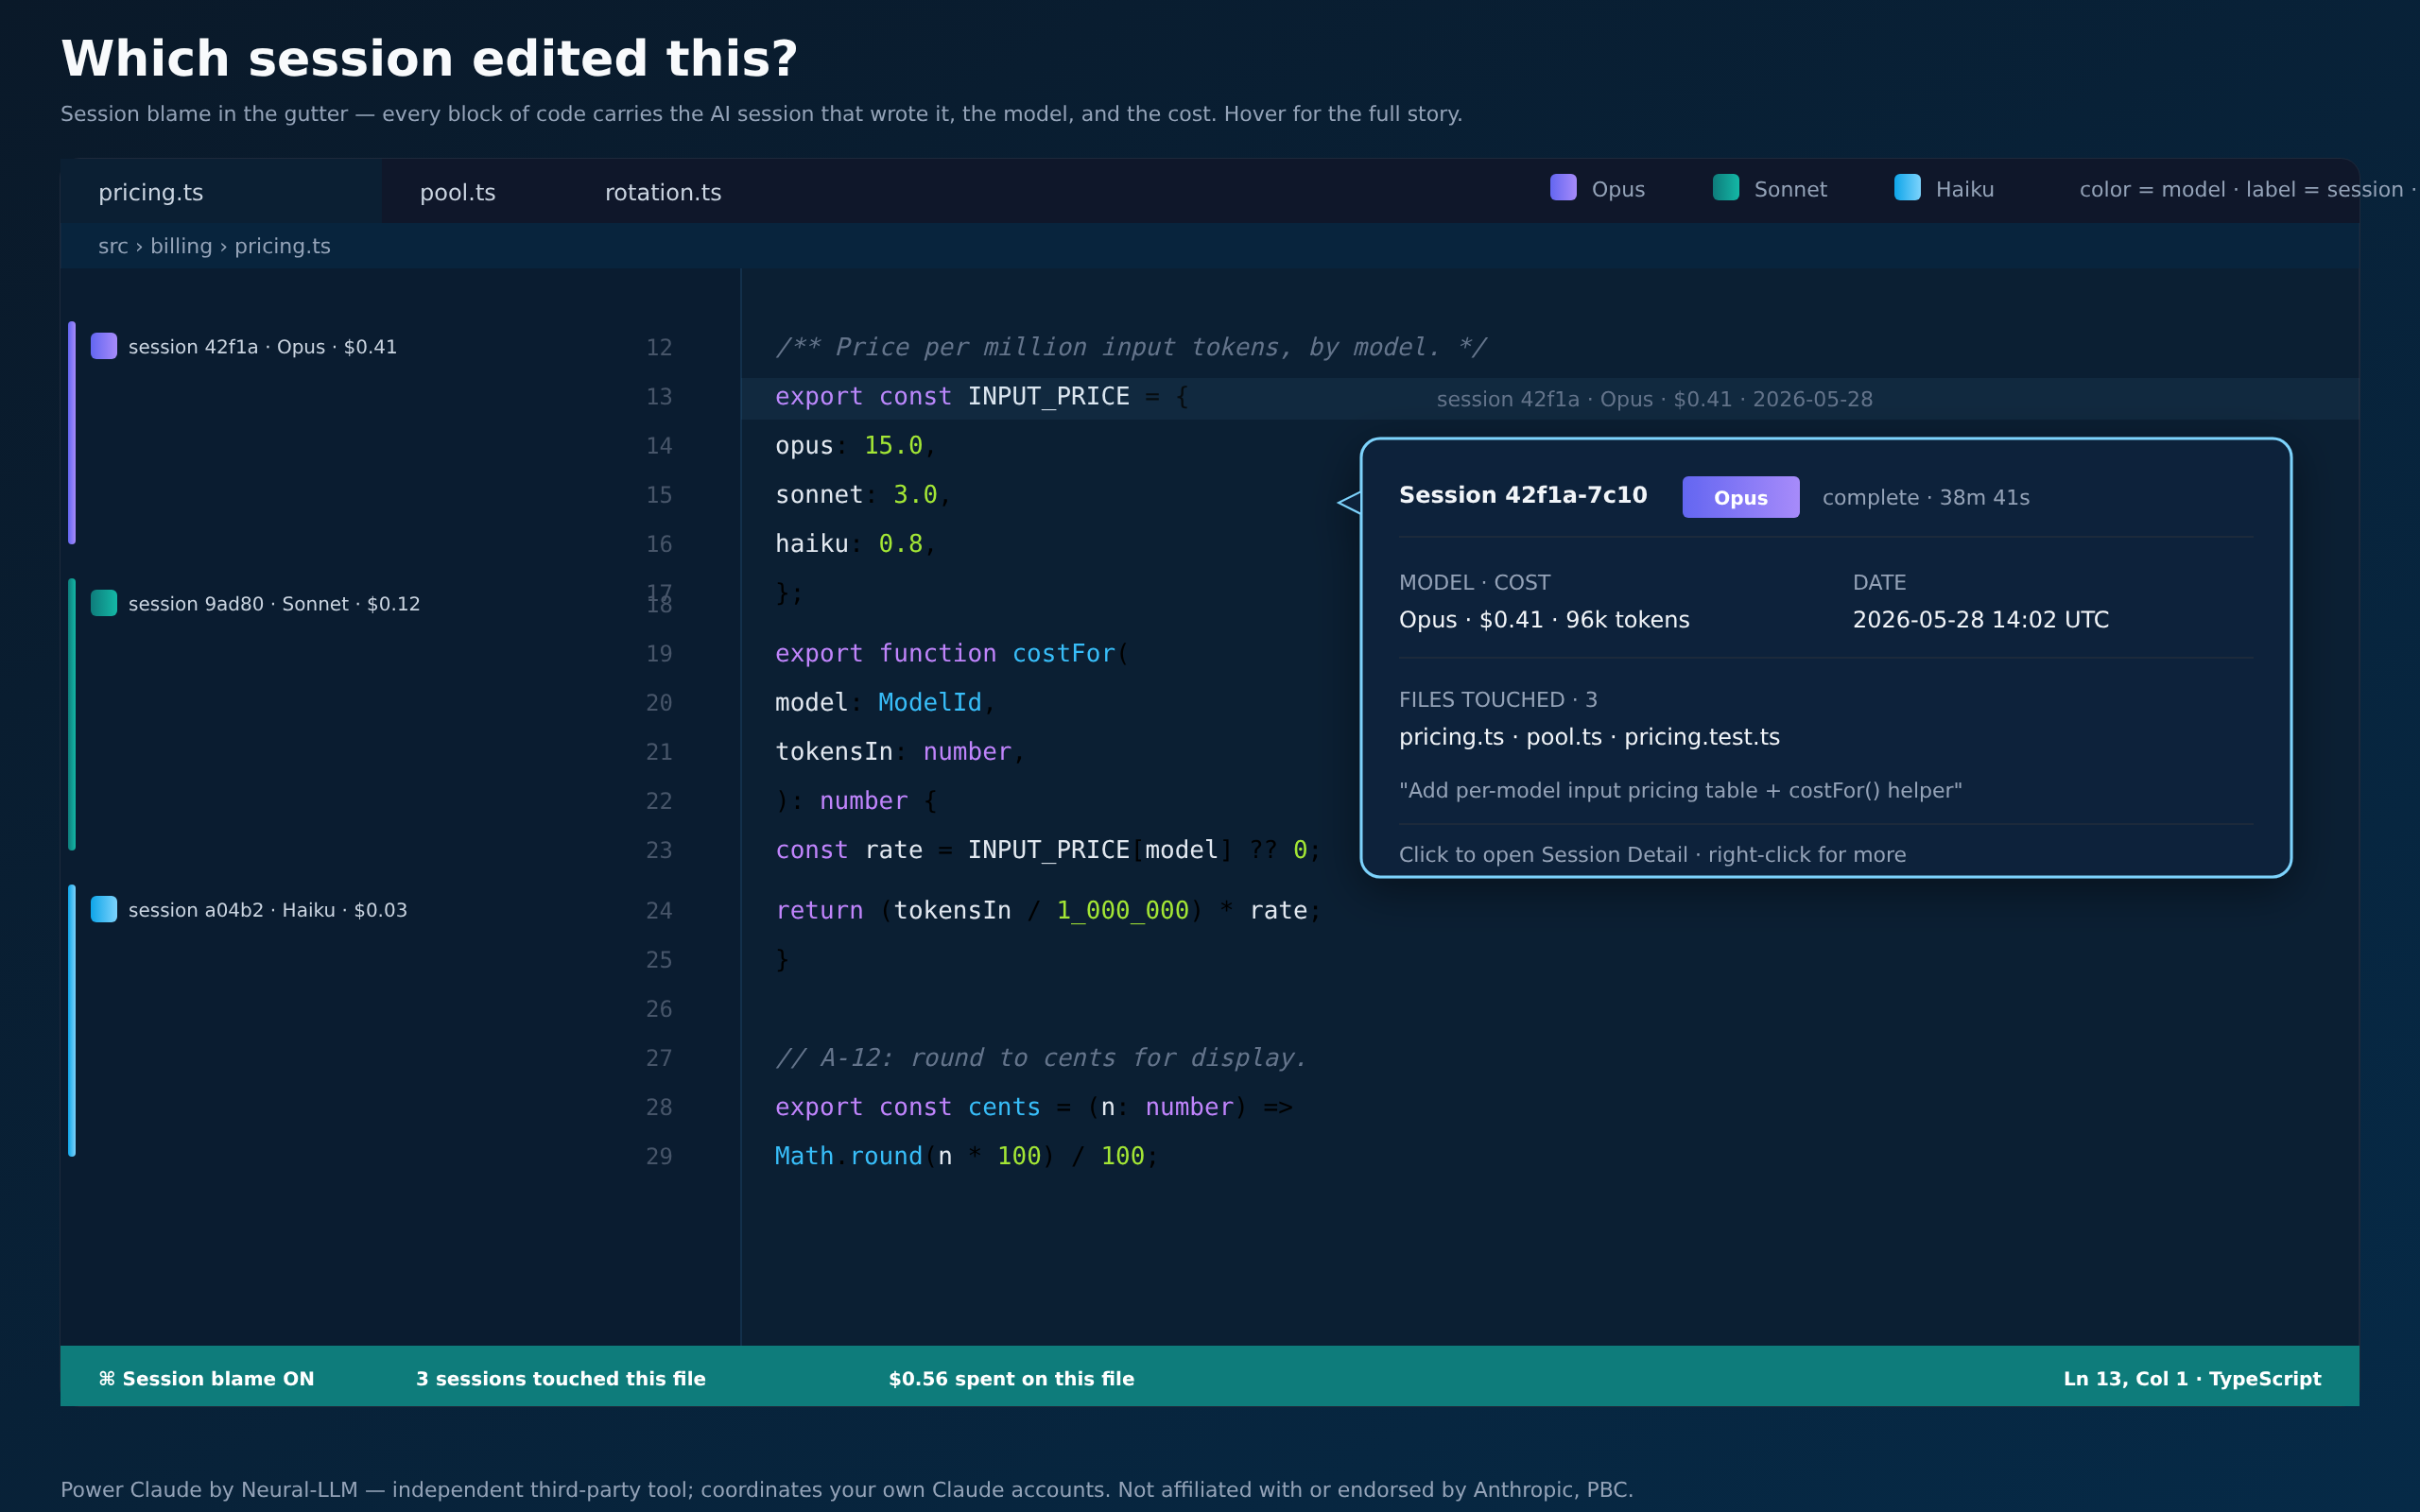Open gutter label 'session 42f1a · Opus · $0.41'
The height and width of the screenshot is (1512, 2420).
click(x=262, y=347)
